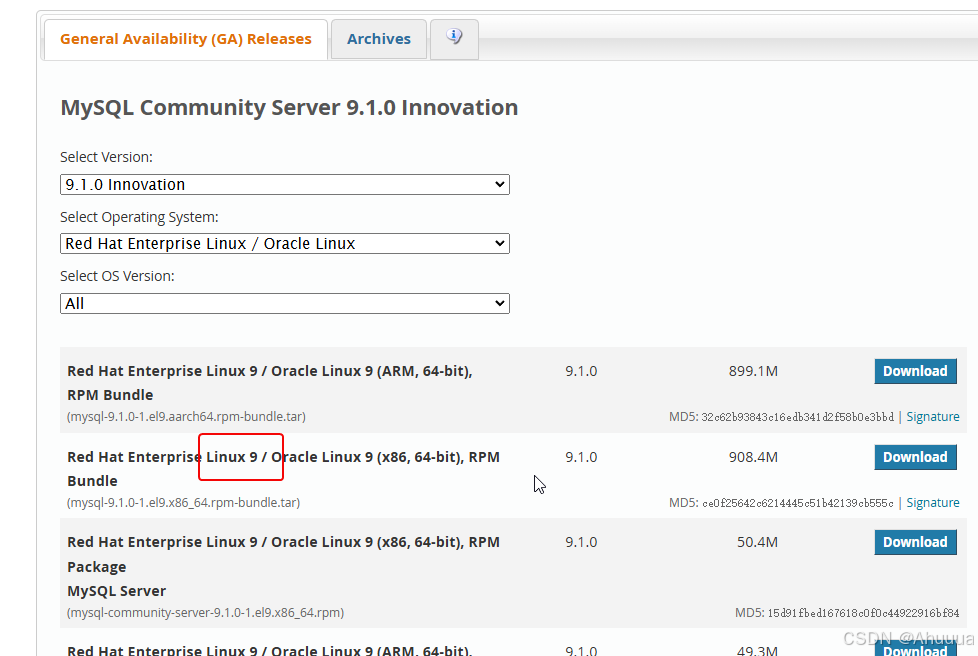
Task: Click version 9.1.0 in the 908.4M row
Action: 581,457
